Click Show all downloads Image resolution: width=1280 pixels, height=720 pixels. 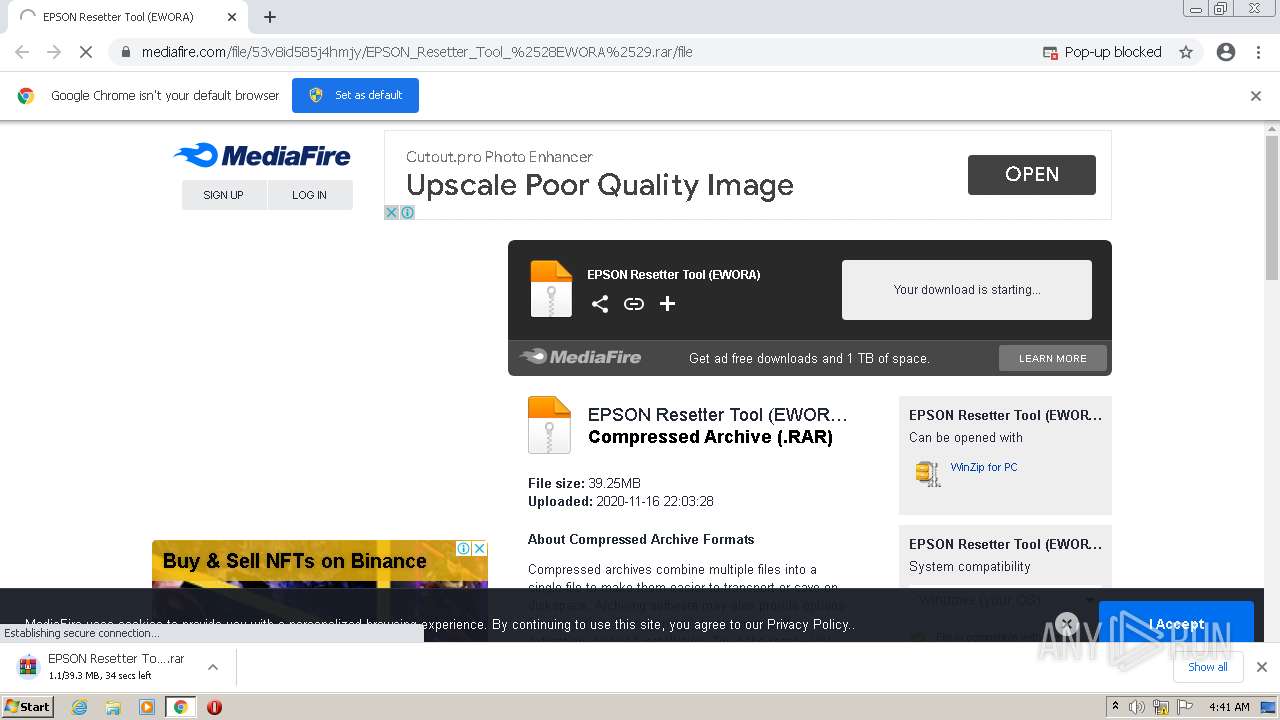point(1208,667)
